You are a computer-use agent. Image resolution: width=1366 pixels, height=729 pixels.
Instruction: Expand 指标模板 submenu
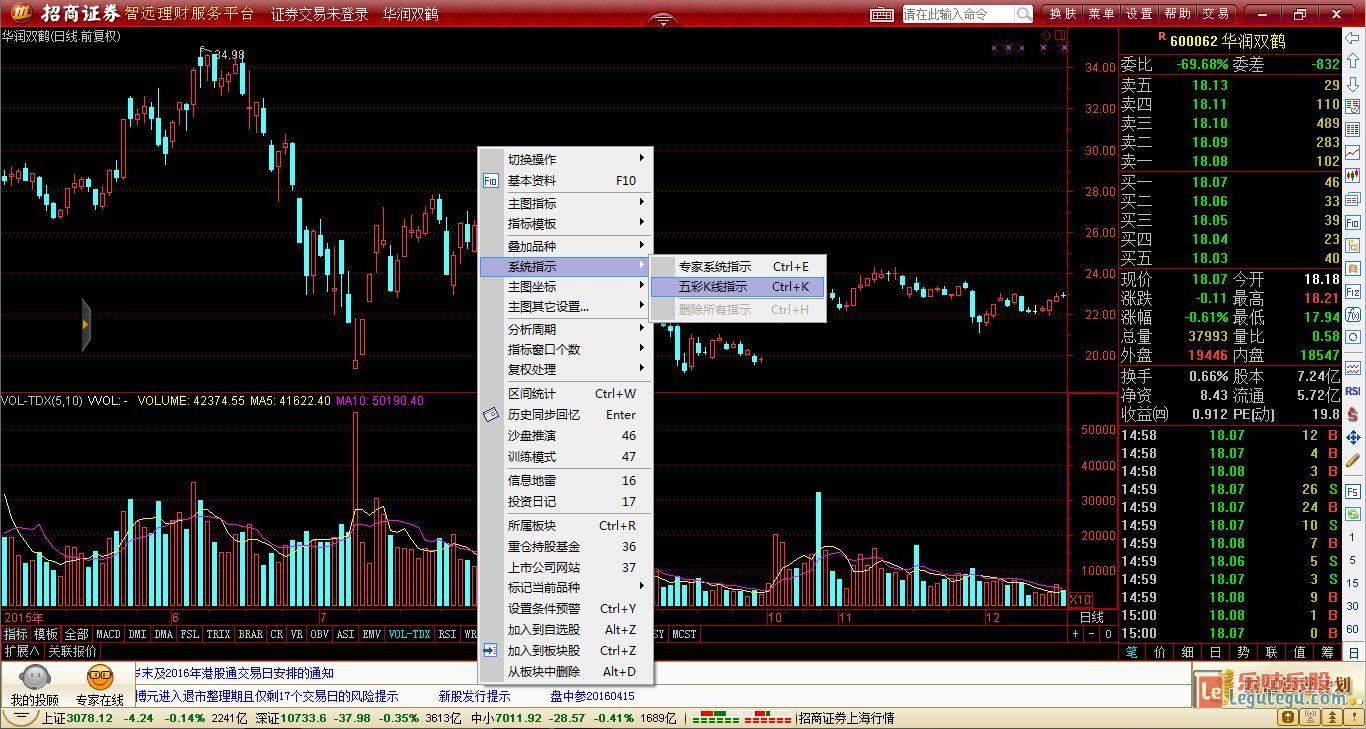pyautogui.click(x=566, y=223)
